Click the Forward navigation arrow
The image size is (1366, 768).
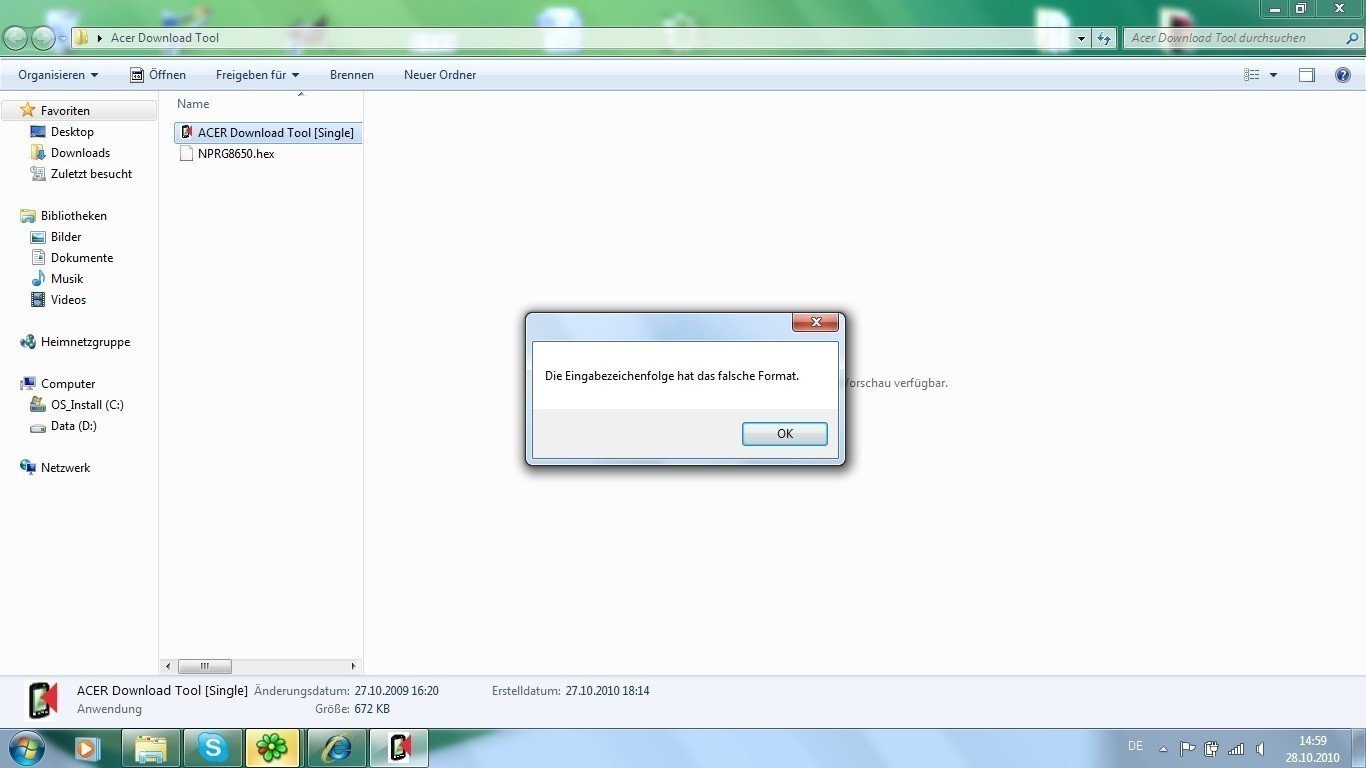coord(43,38)
